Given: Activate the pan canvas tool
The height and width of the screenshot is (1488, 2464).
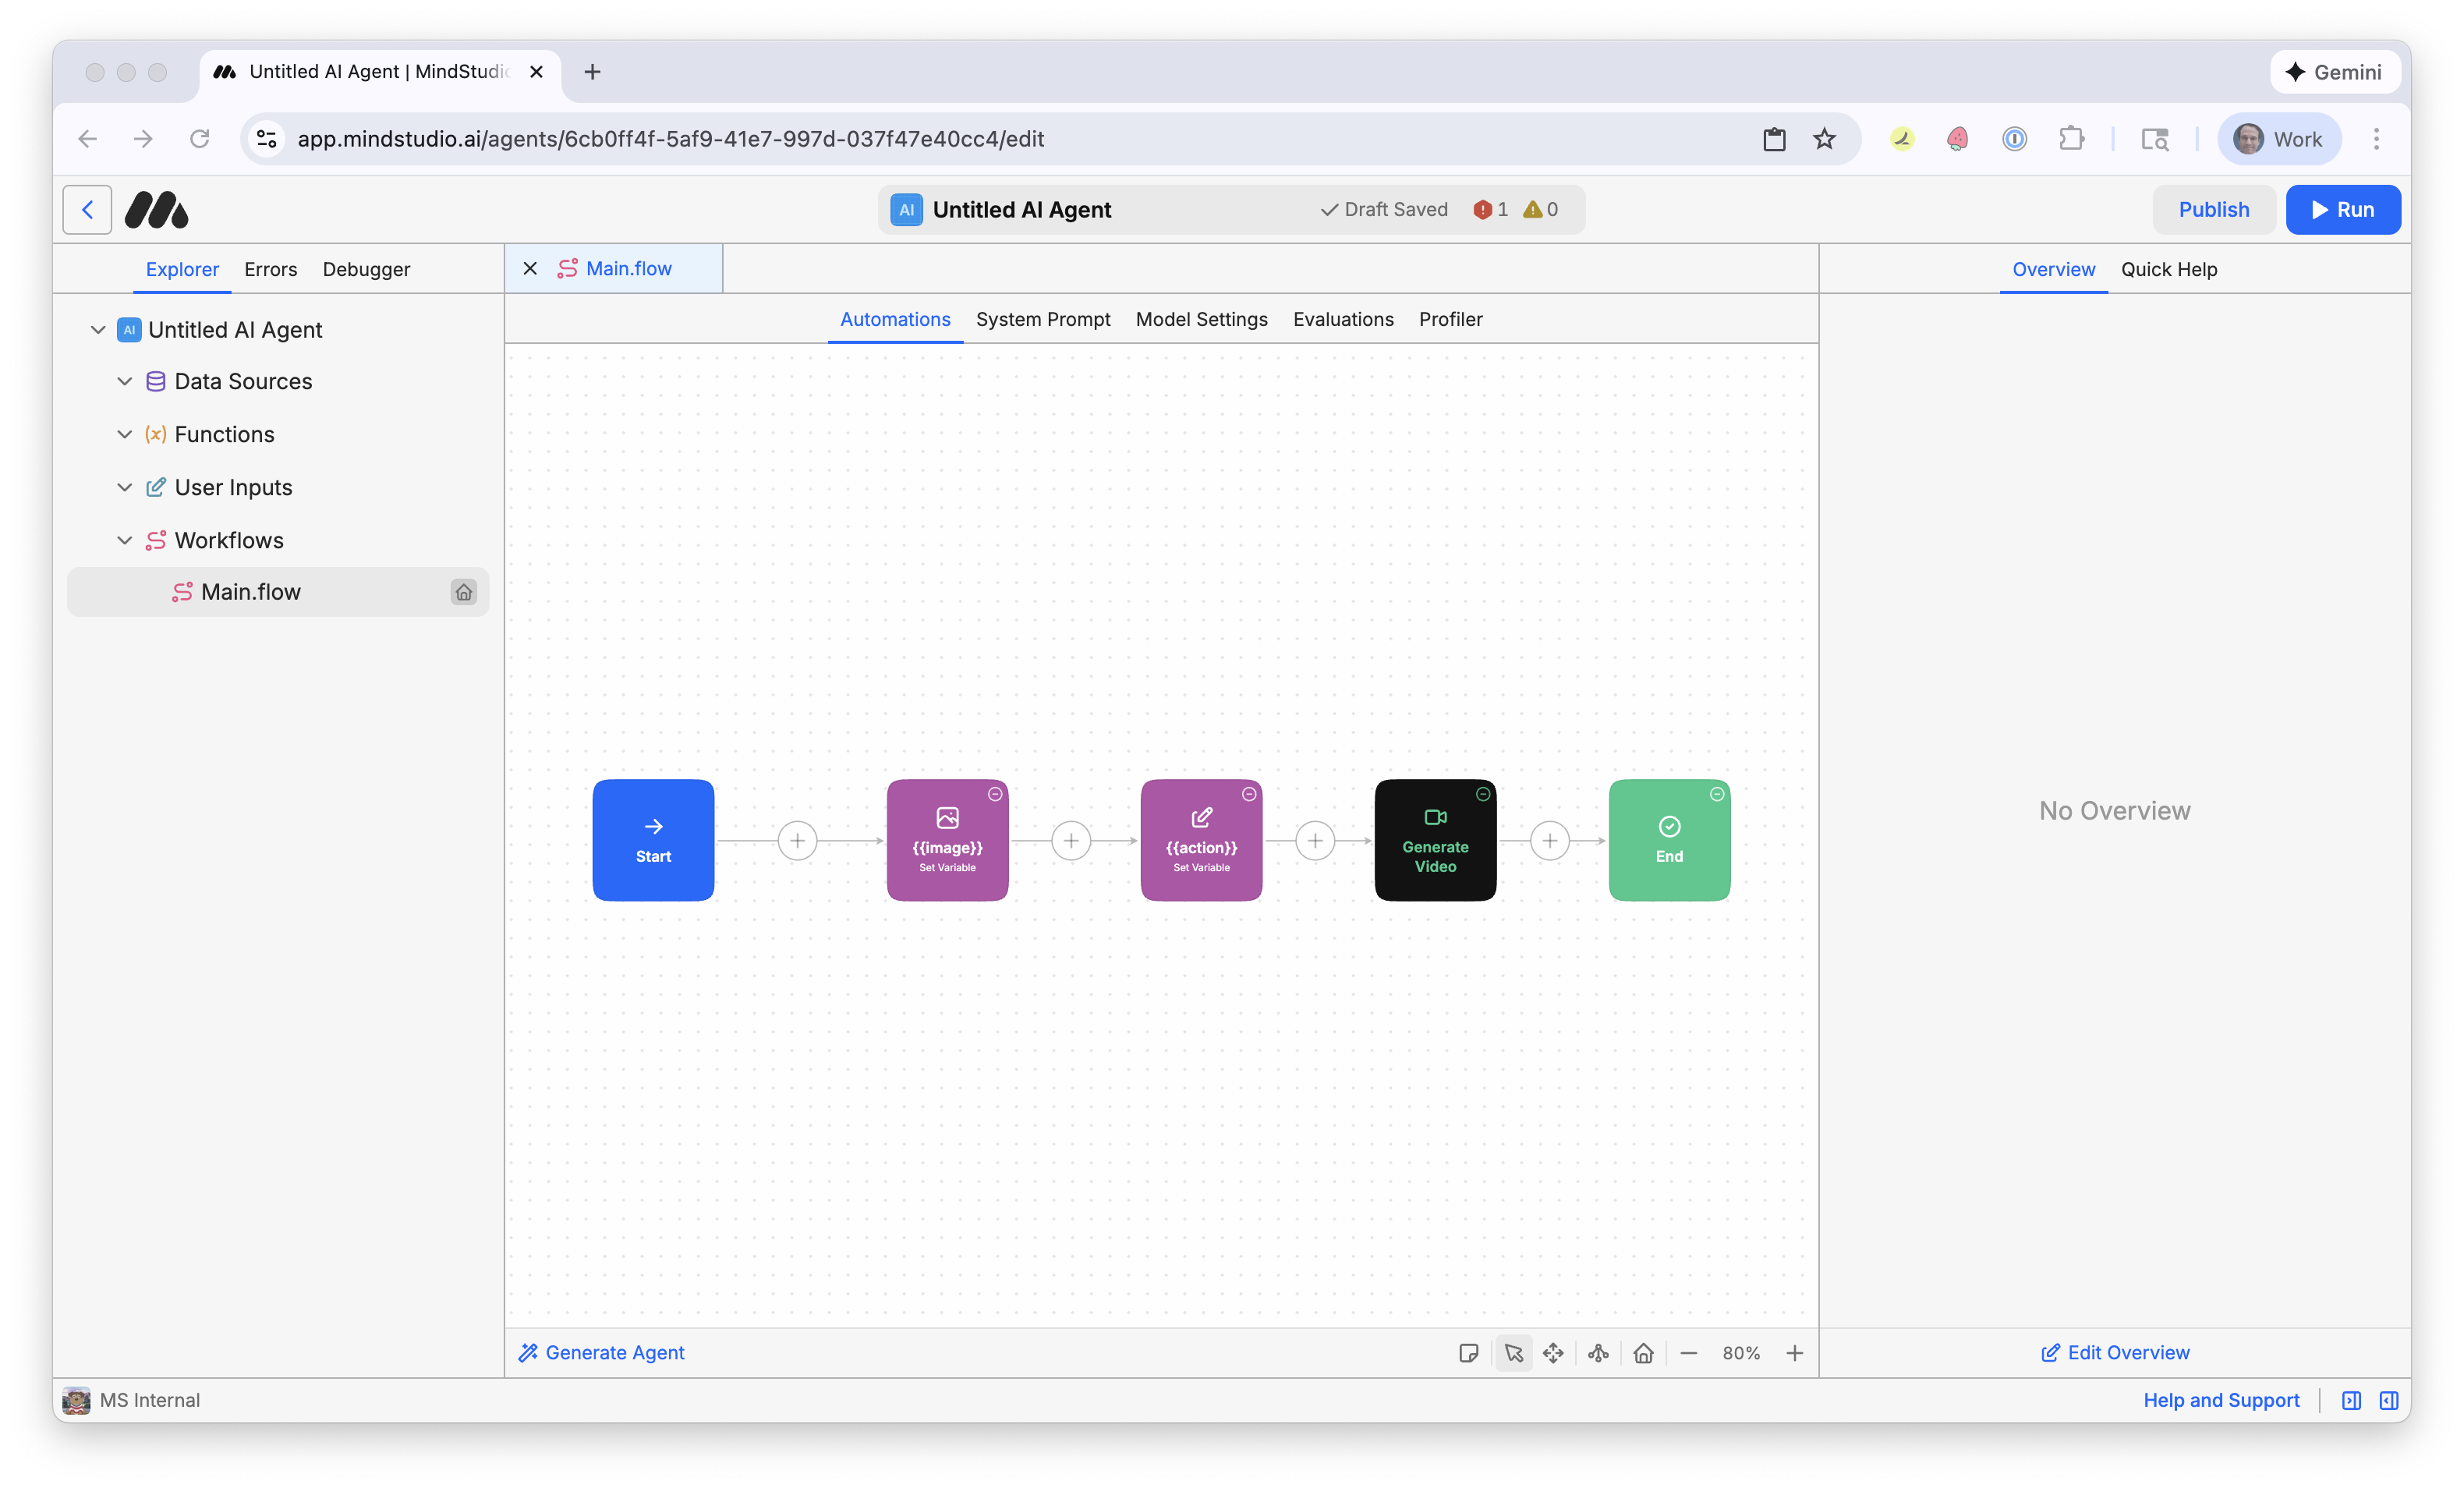Looking at the screenshot, I should 1553,1353.
